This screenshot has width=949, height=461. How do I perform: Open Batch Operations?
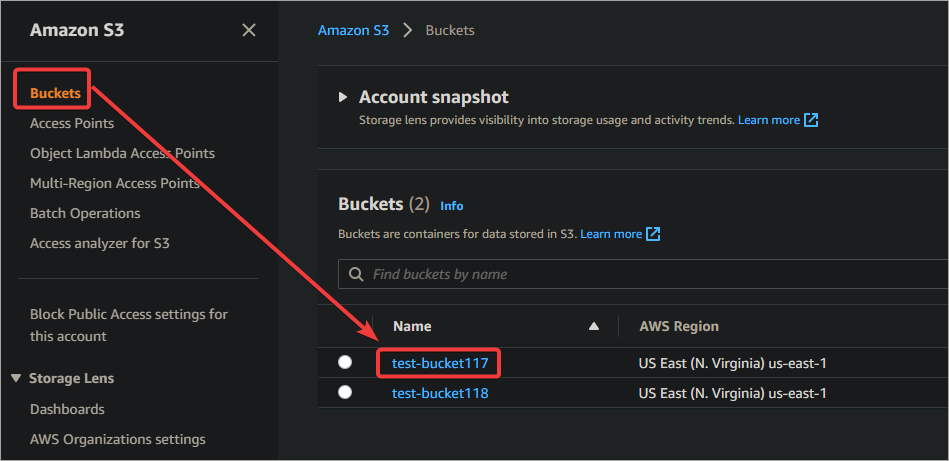[x=85, y=214]
